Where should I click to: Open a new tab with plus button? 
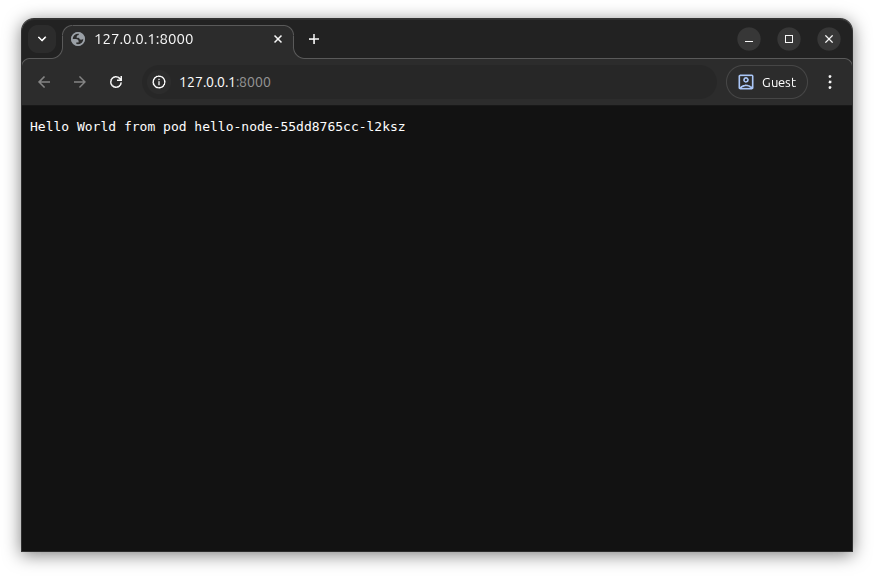pos(314,39)
